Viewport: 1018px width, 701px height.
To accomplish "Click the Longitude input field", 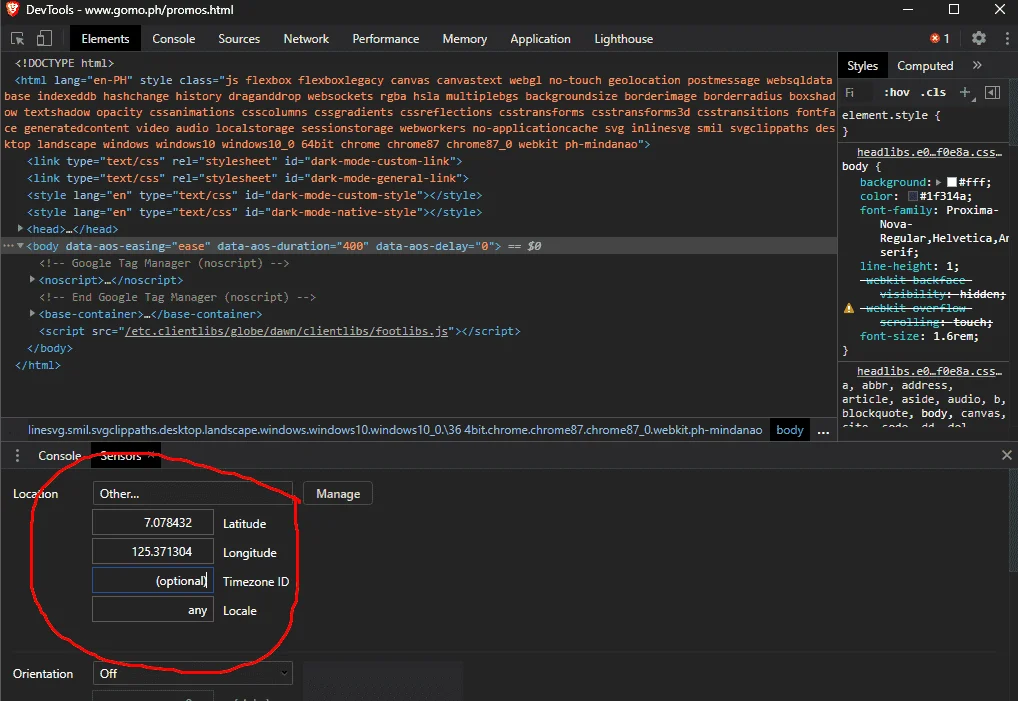I will pos(153,552).
